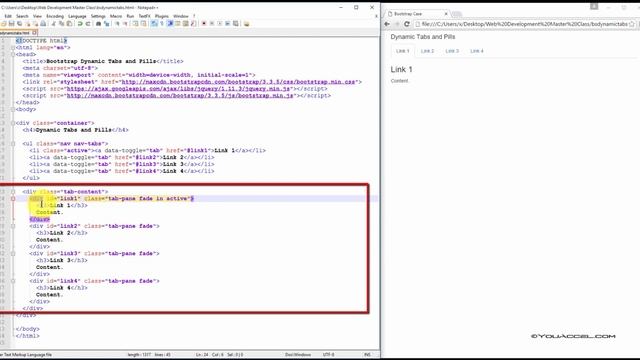Image resolution: width=640 pixels, height=360 pixels.
Task: Collapse the body tag fold marker
Action: coord(13,109)
